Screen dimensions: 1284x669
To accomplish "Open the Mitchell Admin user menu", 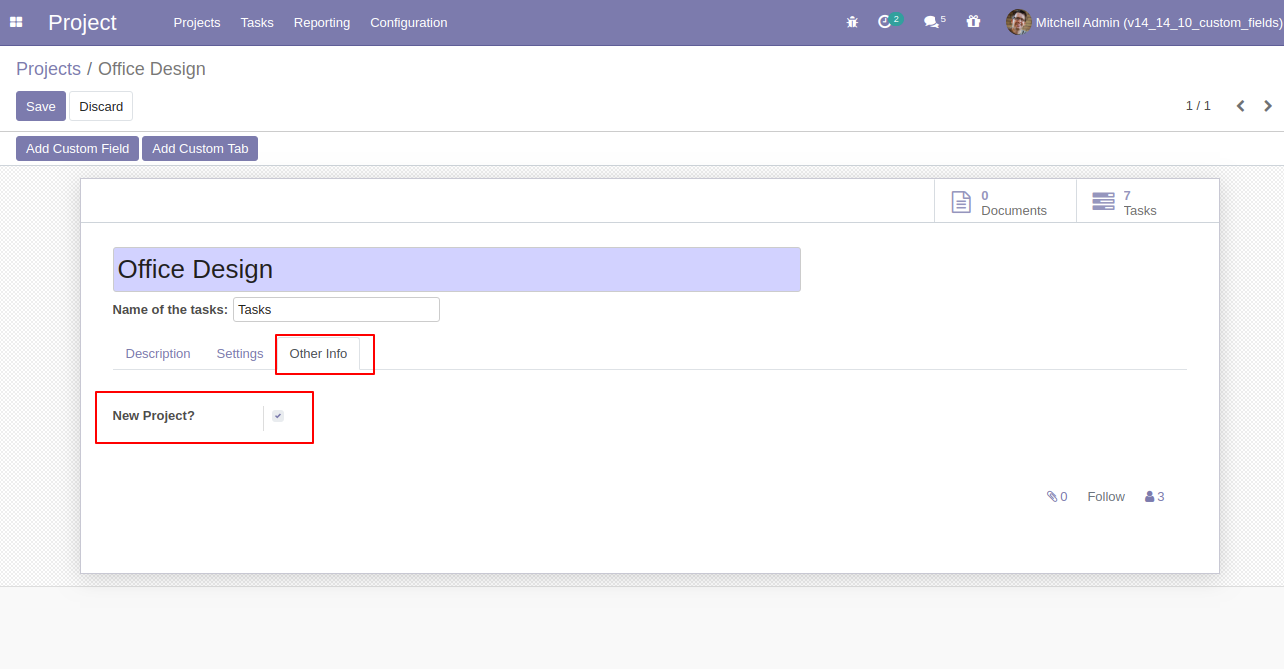I will coord(1144,22).
